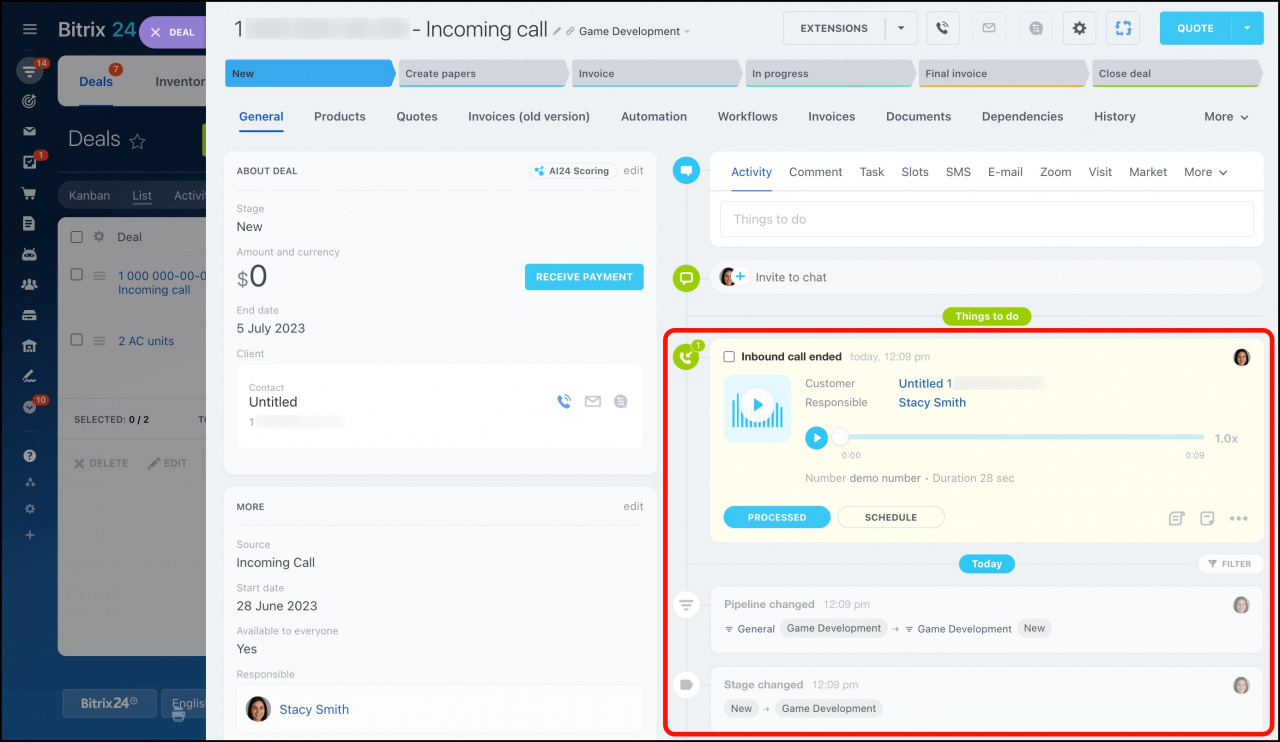Click the note icon on call activity

coord(1207,518)
